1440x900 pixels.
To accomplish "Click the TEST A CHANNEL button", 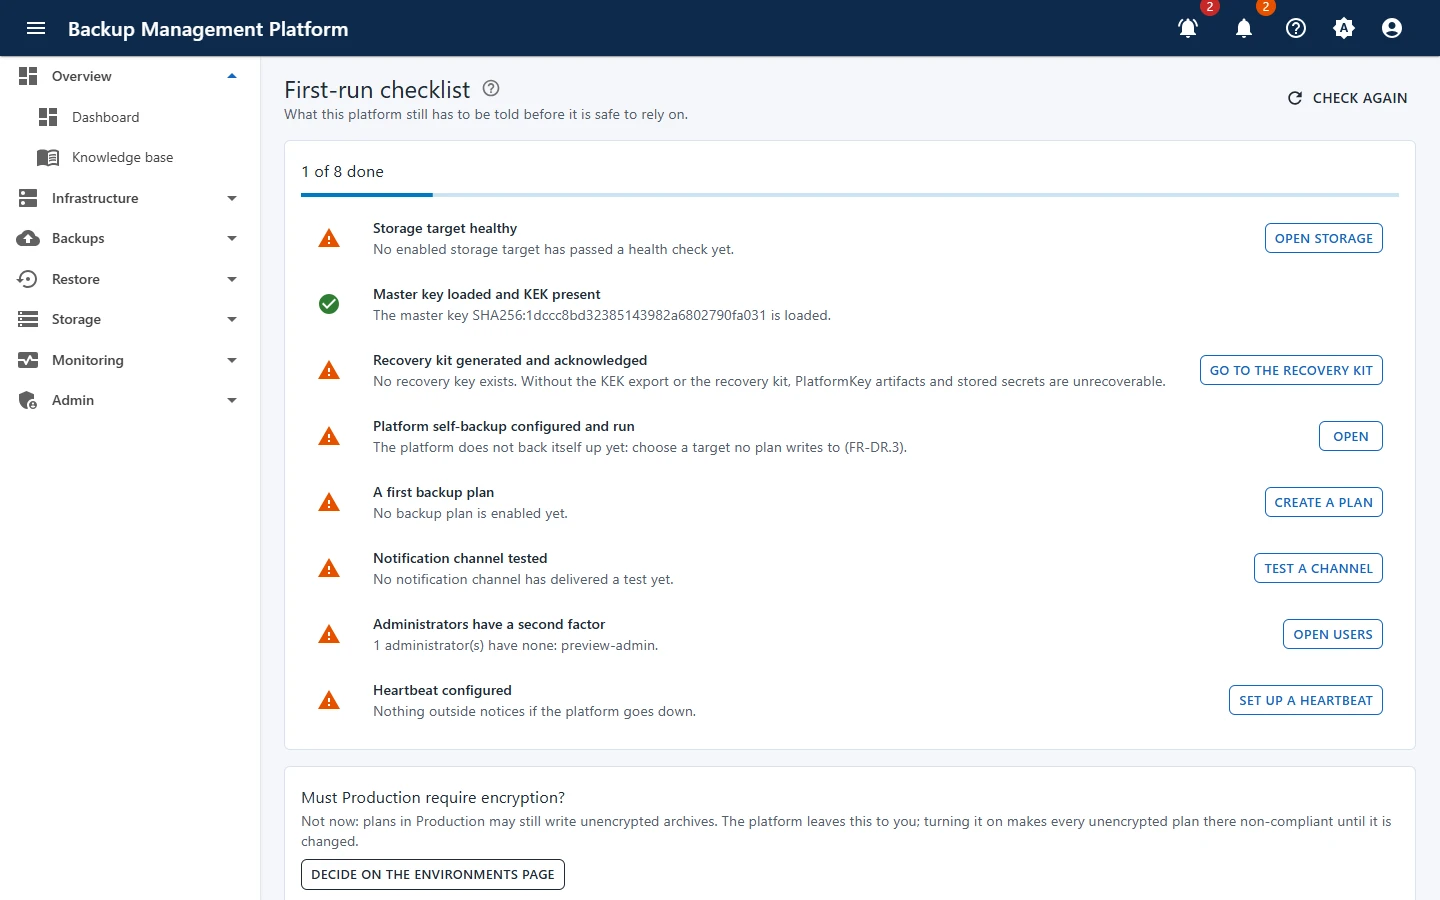I will pyautogui.click(x=1318, y=568).
